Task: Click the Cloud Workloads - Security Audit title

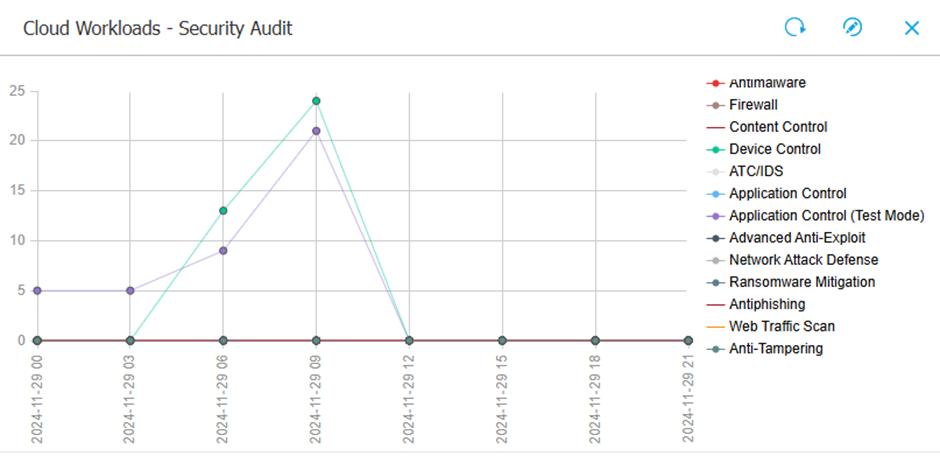Action: (157, 28)
